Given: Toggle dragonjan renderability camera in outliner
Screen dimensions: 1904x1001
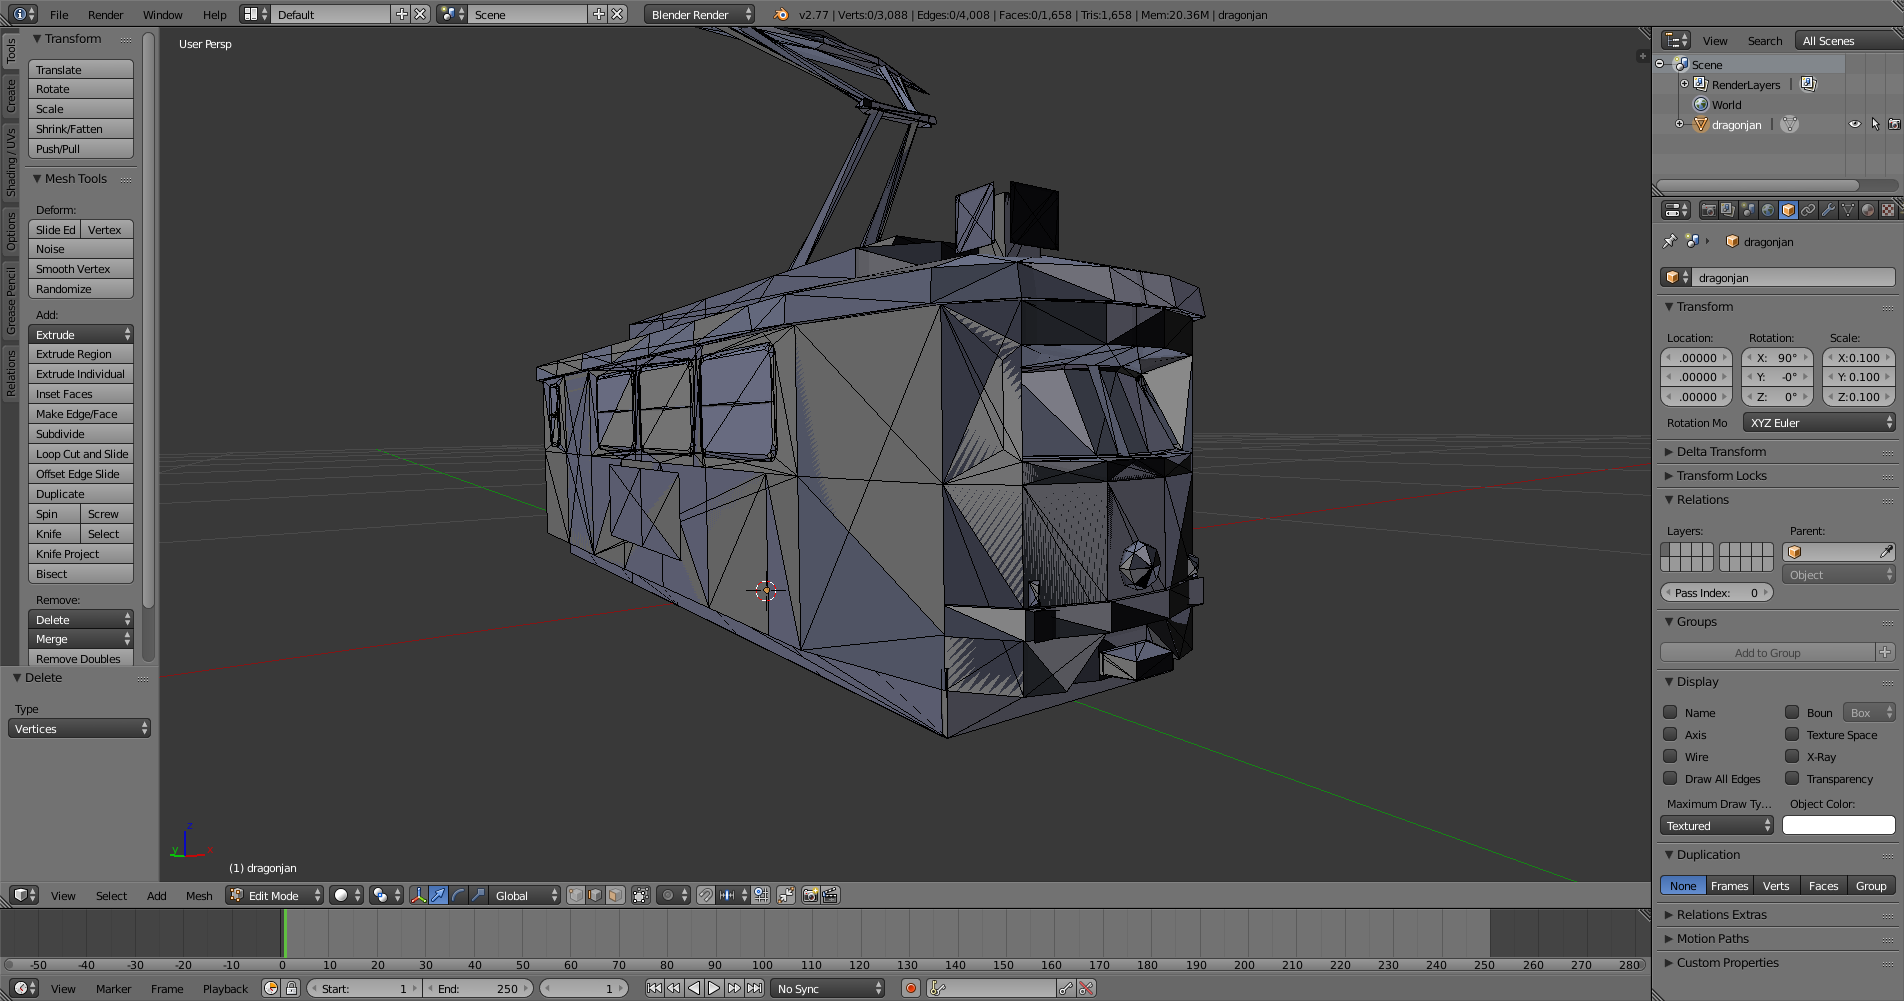Looking at the screenshot, I should (1894, 124).
